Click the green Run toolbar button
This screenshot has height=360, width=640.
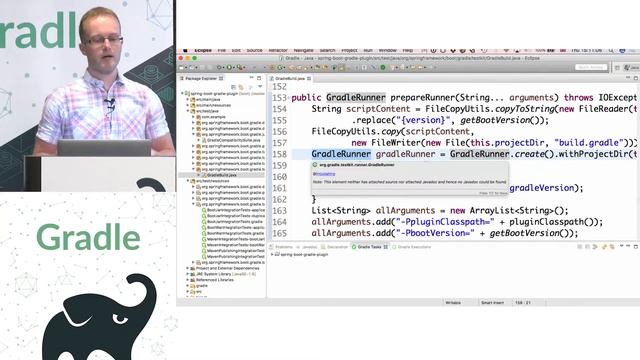229,67
